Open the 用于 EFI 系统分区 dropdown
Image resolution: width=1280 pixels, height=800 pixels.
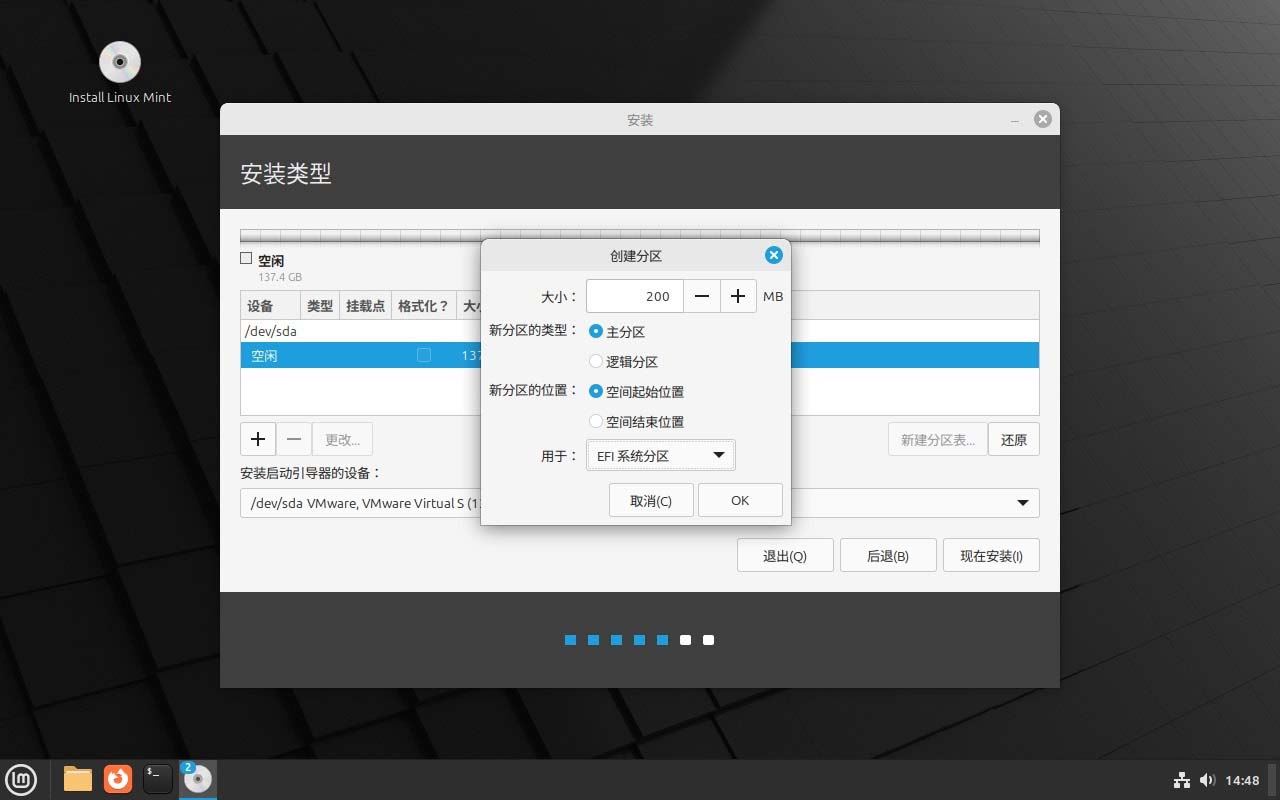coord(660,455)
